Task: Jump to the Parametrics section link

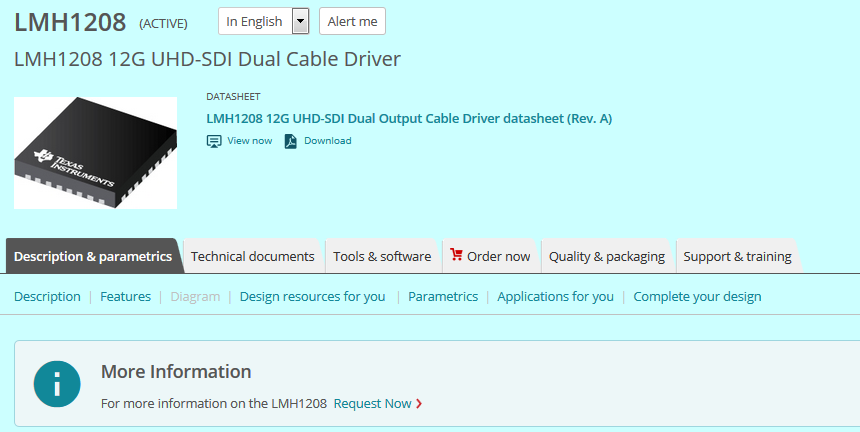Action: tap(443, 297)
